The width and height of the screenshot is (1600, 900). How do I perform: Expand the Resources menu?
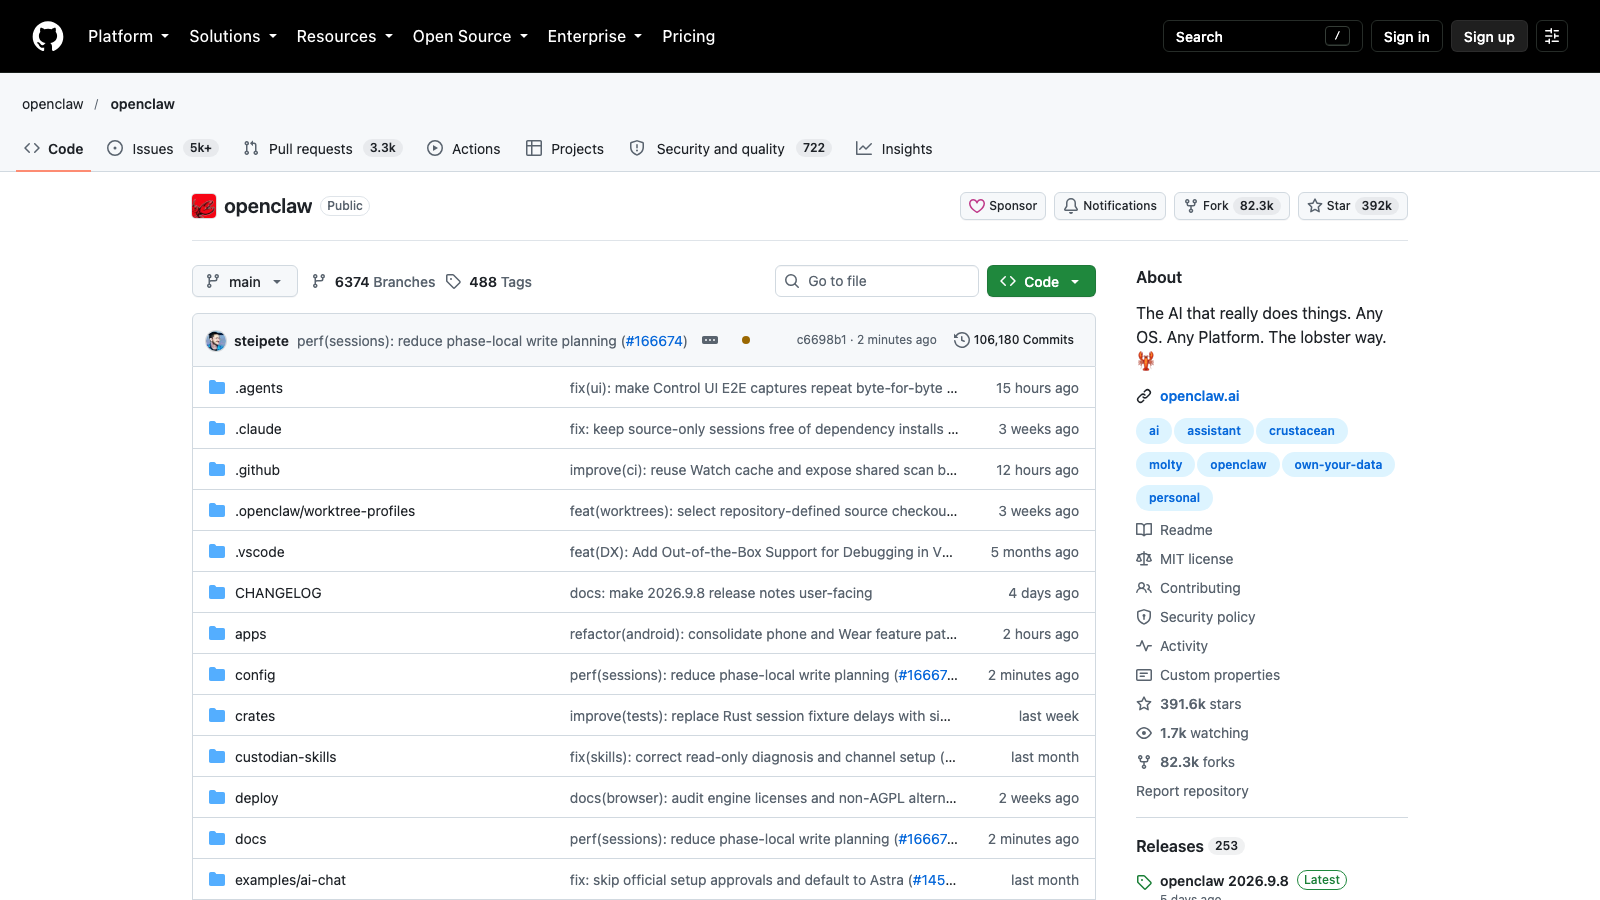click(x=345, y=36)
